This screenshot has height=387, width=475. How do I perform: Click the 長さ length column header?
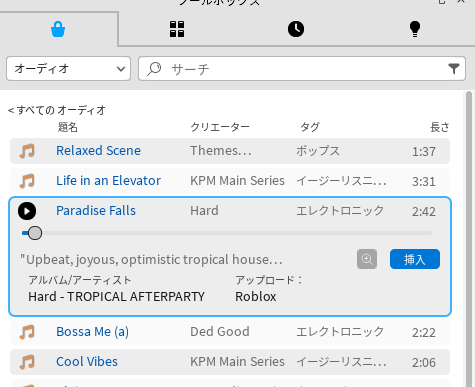pyautogui.click(x=440, y=127)
